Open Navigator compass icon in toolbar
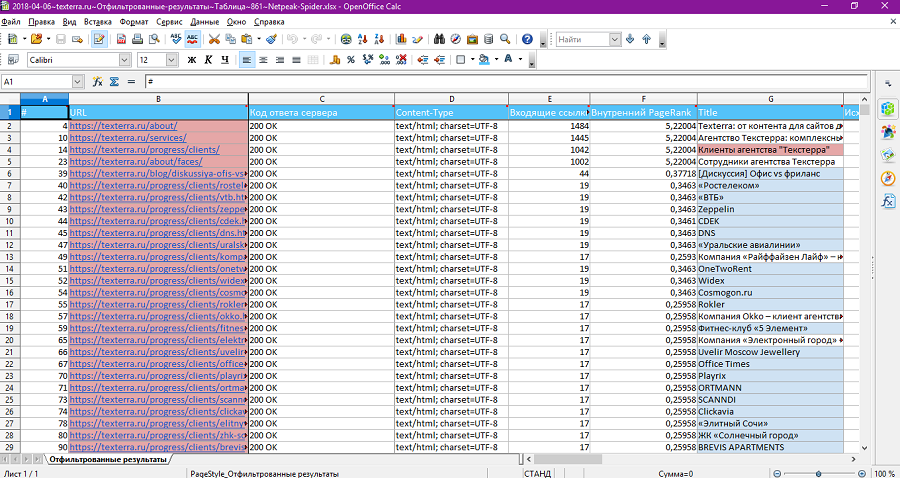 coord(456,39)
